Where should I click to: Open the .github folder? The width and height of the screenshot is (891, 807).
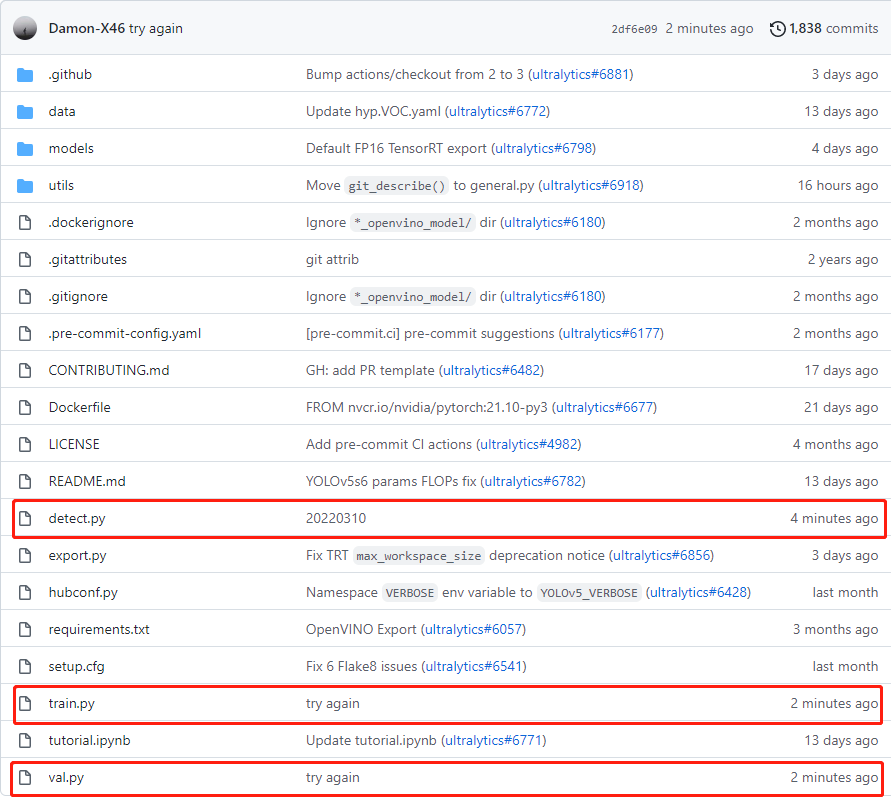coord(70,74)
